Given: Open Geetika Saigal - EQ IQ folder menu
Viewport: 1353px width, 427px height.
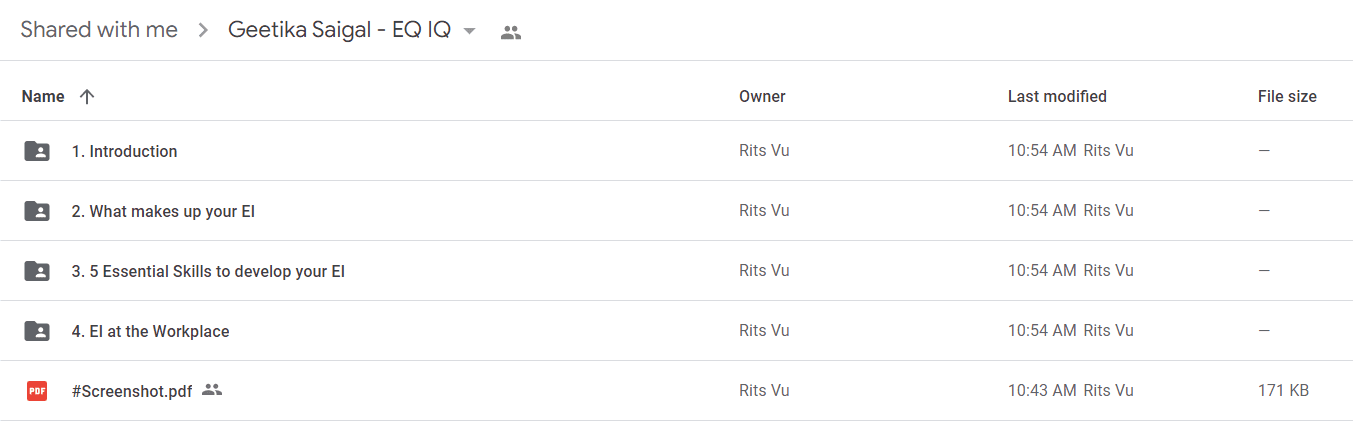Looking at the screenshot, I should (x=339, y=30).
